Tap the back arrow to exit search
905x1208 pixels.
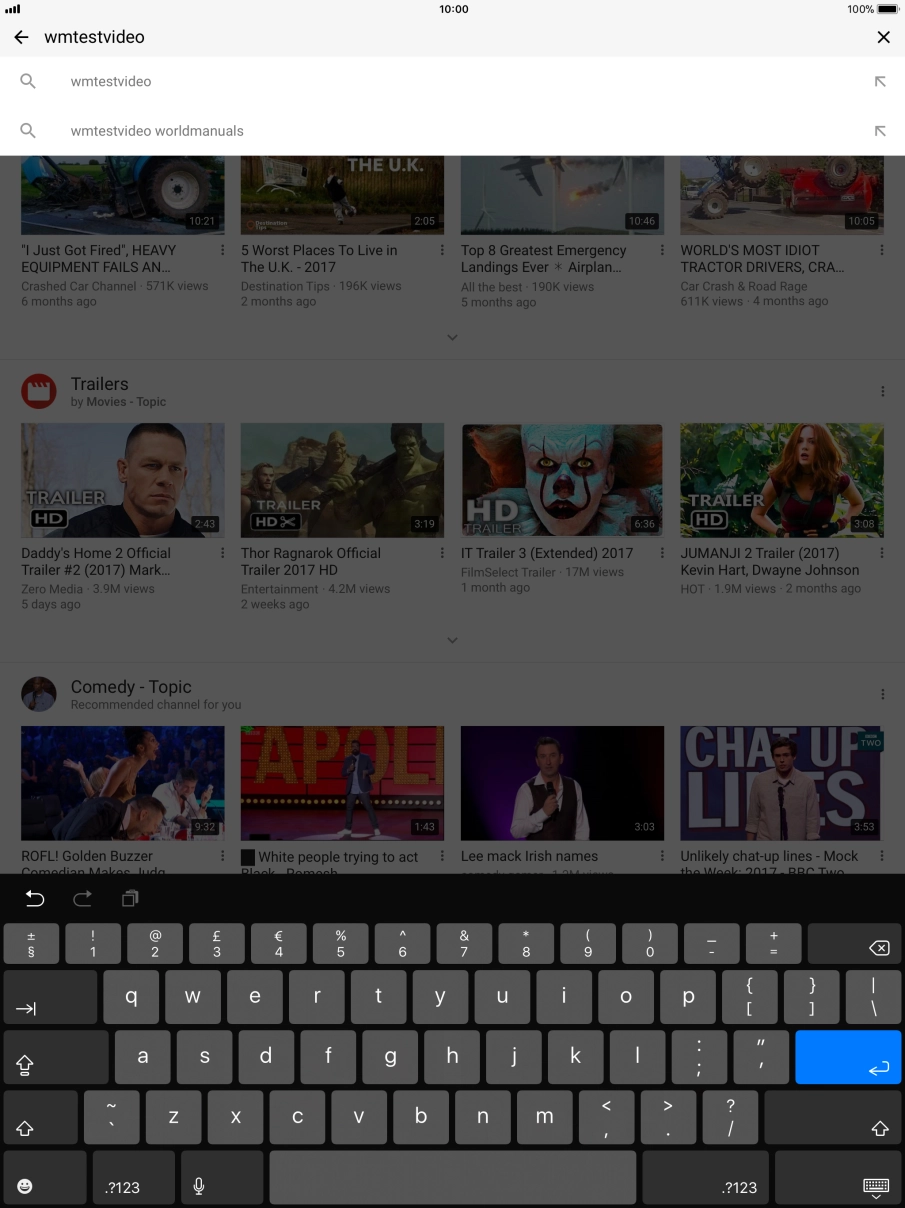[x=20, y=37]
